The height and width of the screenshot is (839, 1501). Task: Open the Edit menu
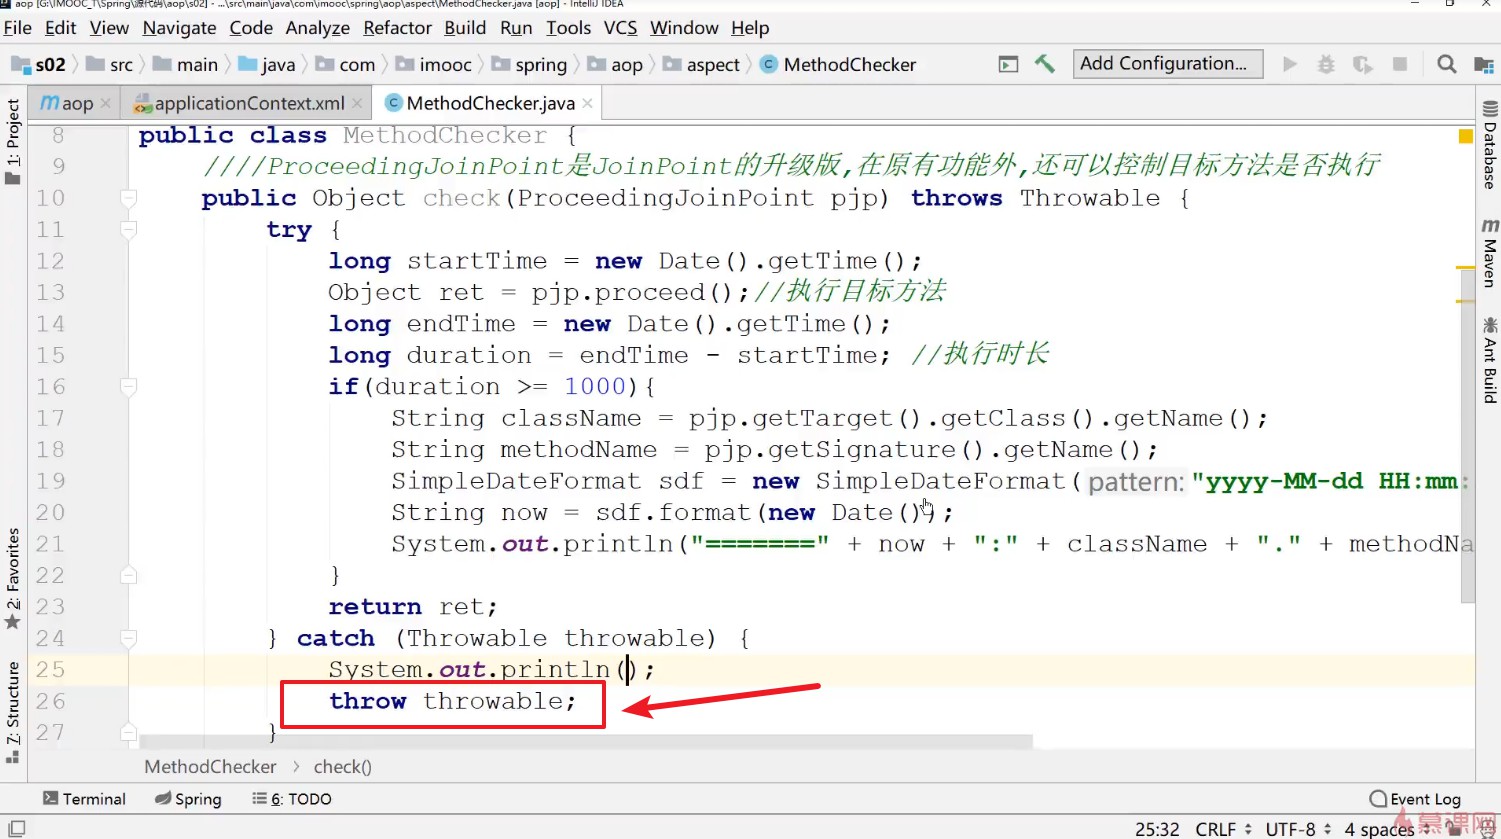coord(61,28)
